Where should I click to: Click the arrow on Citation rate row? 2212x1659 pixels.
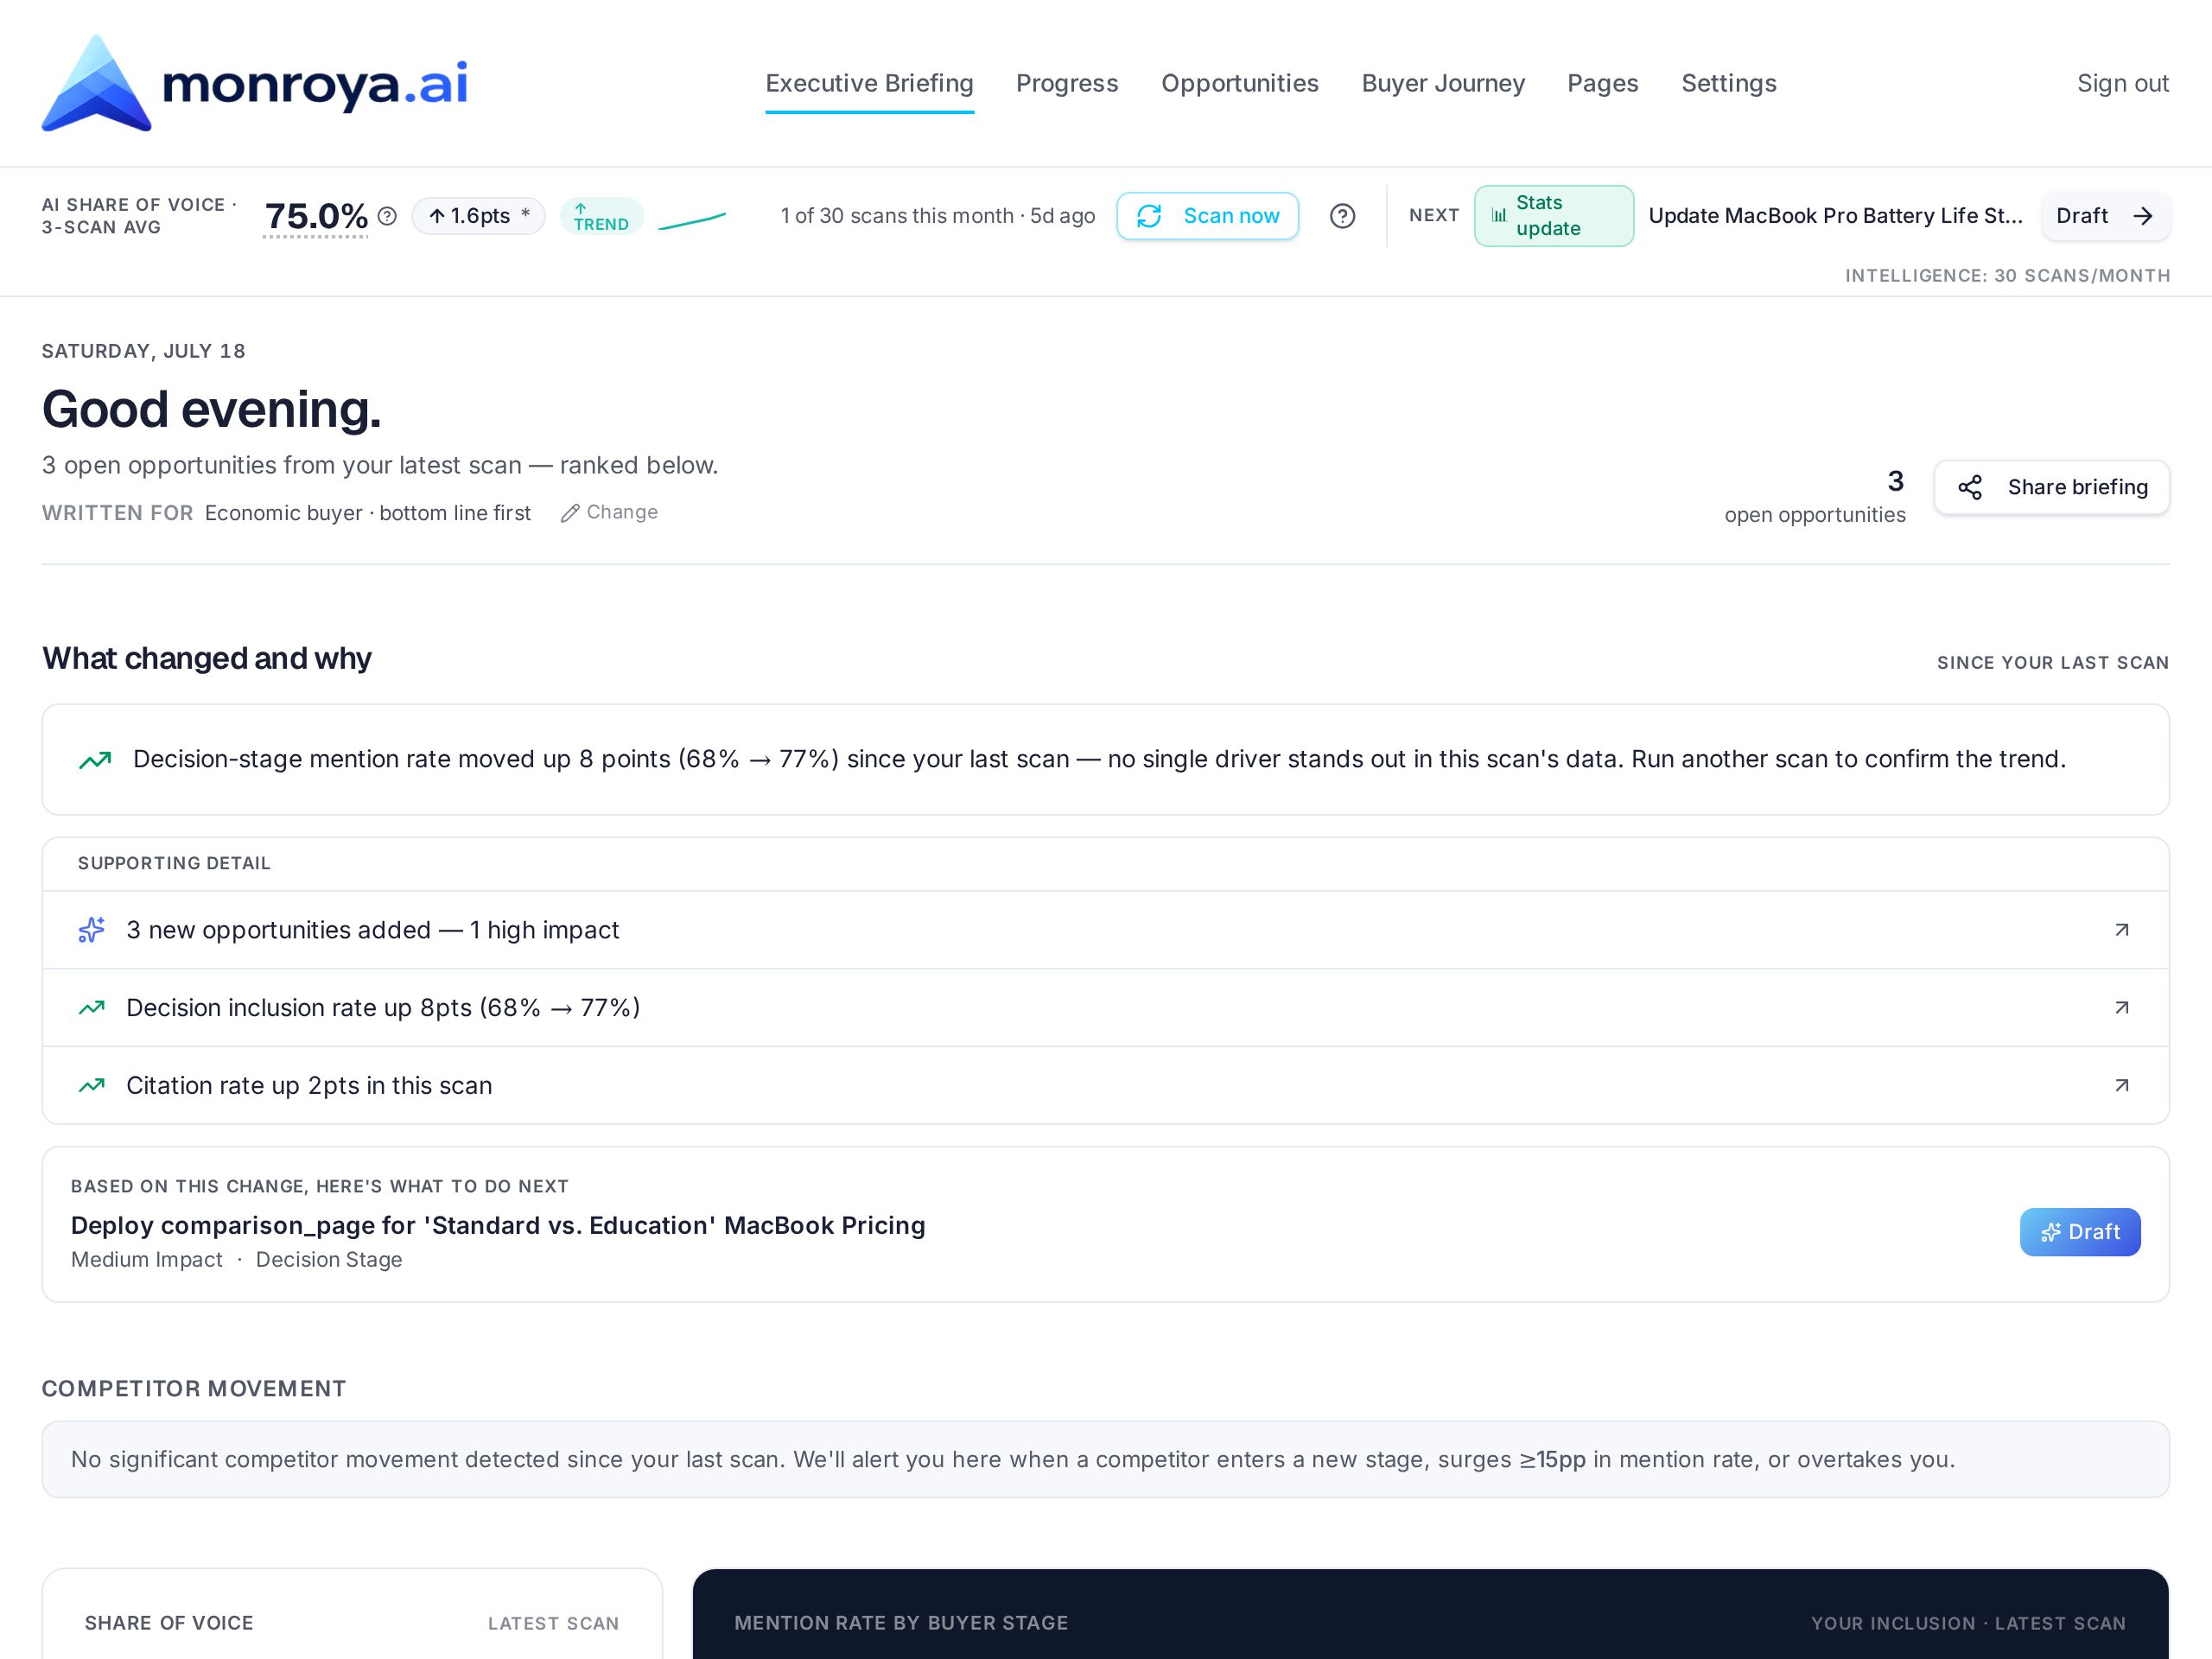(x=2122, y=1086)
